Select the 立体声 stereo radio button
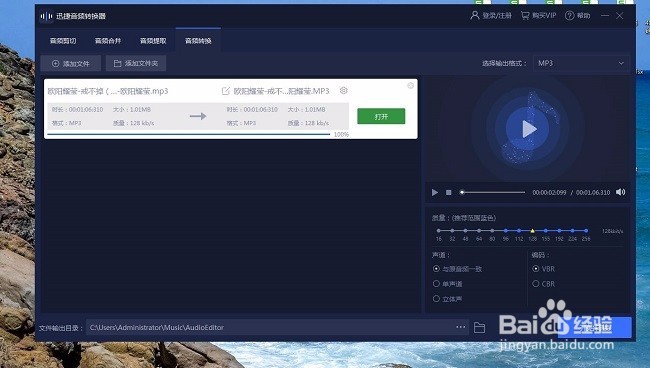This screenshot has height=368, width=650. coord(436,298)
